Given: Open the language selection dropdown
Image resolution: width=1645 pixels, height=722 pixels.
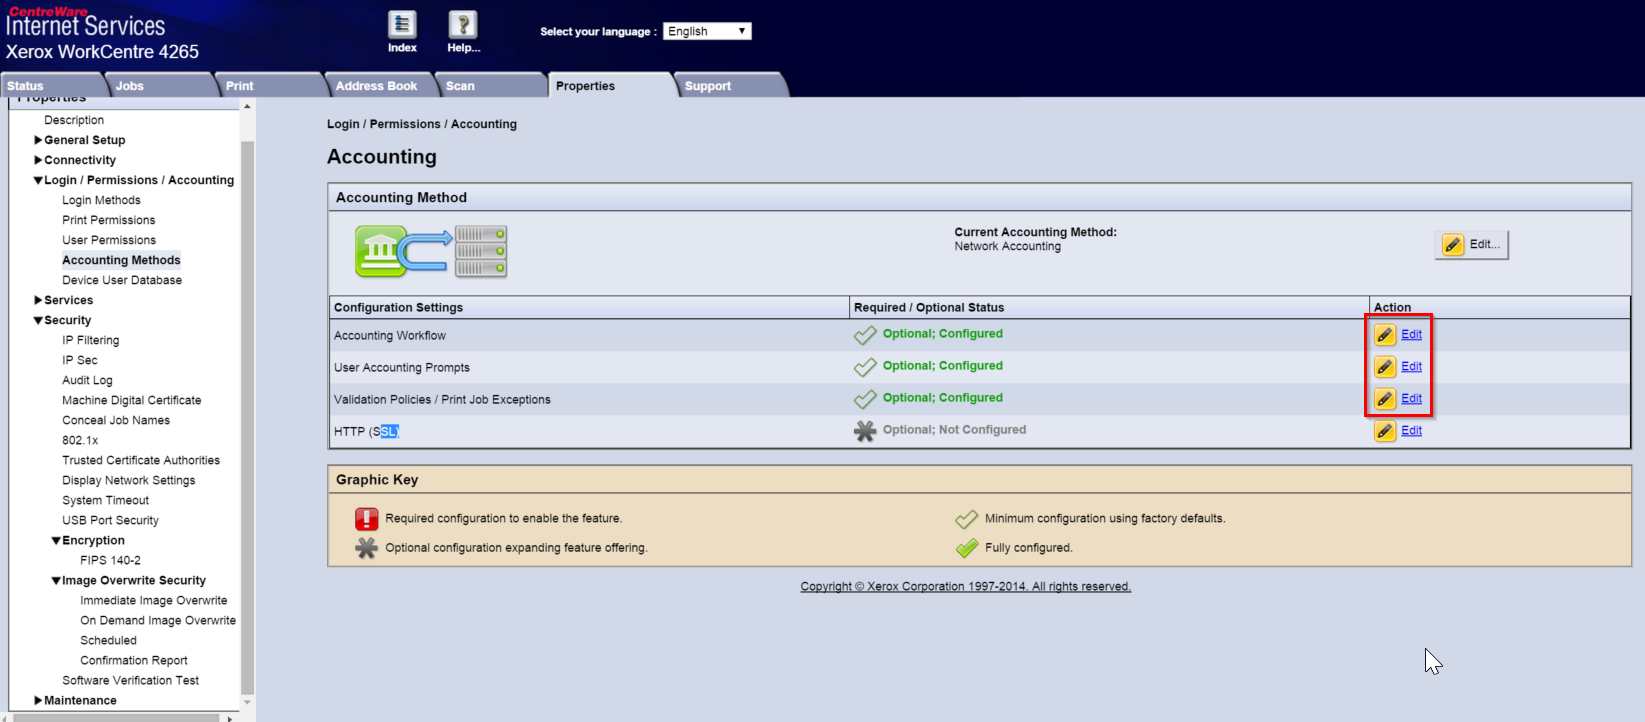Looking at the screenshot, I should pyautogui.click(x=707, y=31).
